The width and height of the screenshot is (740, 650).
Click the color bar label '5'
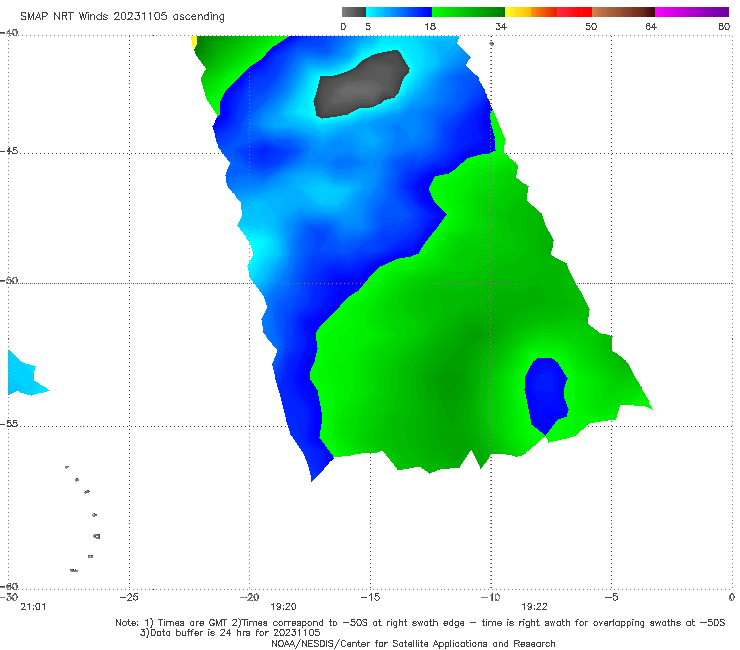pyautogui.click(x=368, y=26)
